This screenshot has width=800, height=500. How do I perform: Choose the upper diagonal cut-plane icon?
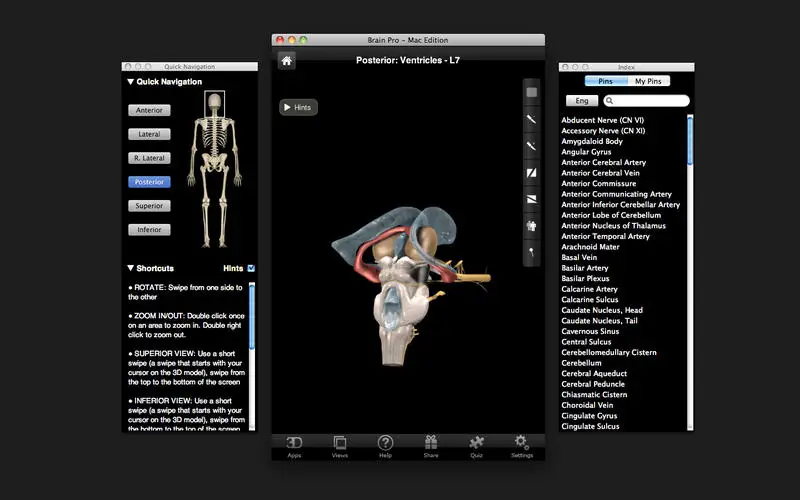[x=531, y=172]
